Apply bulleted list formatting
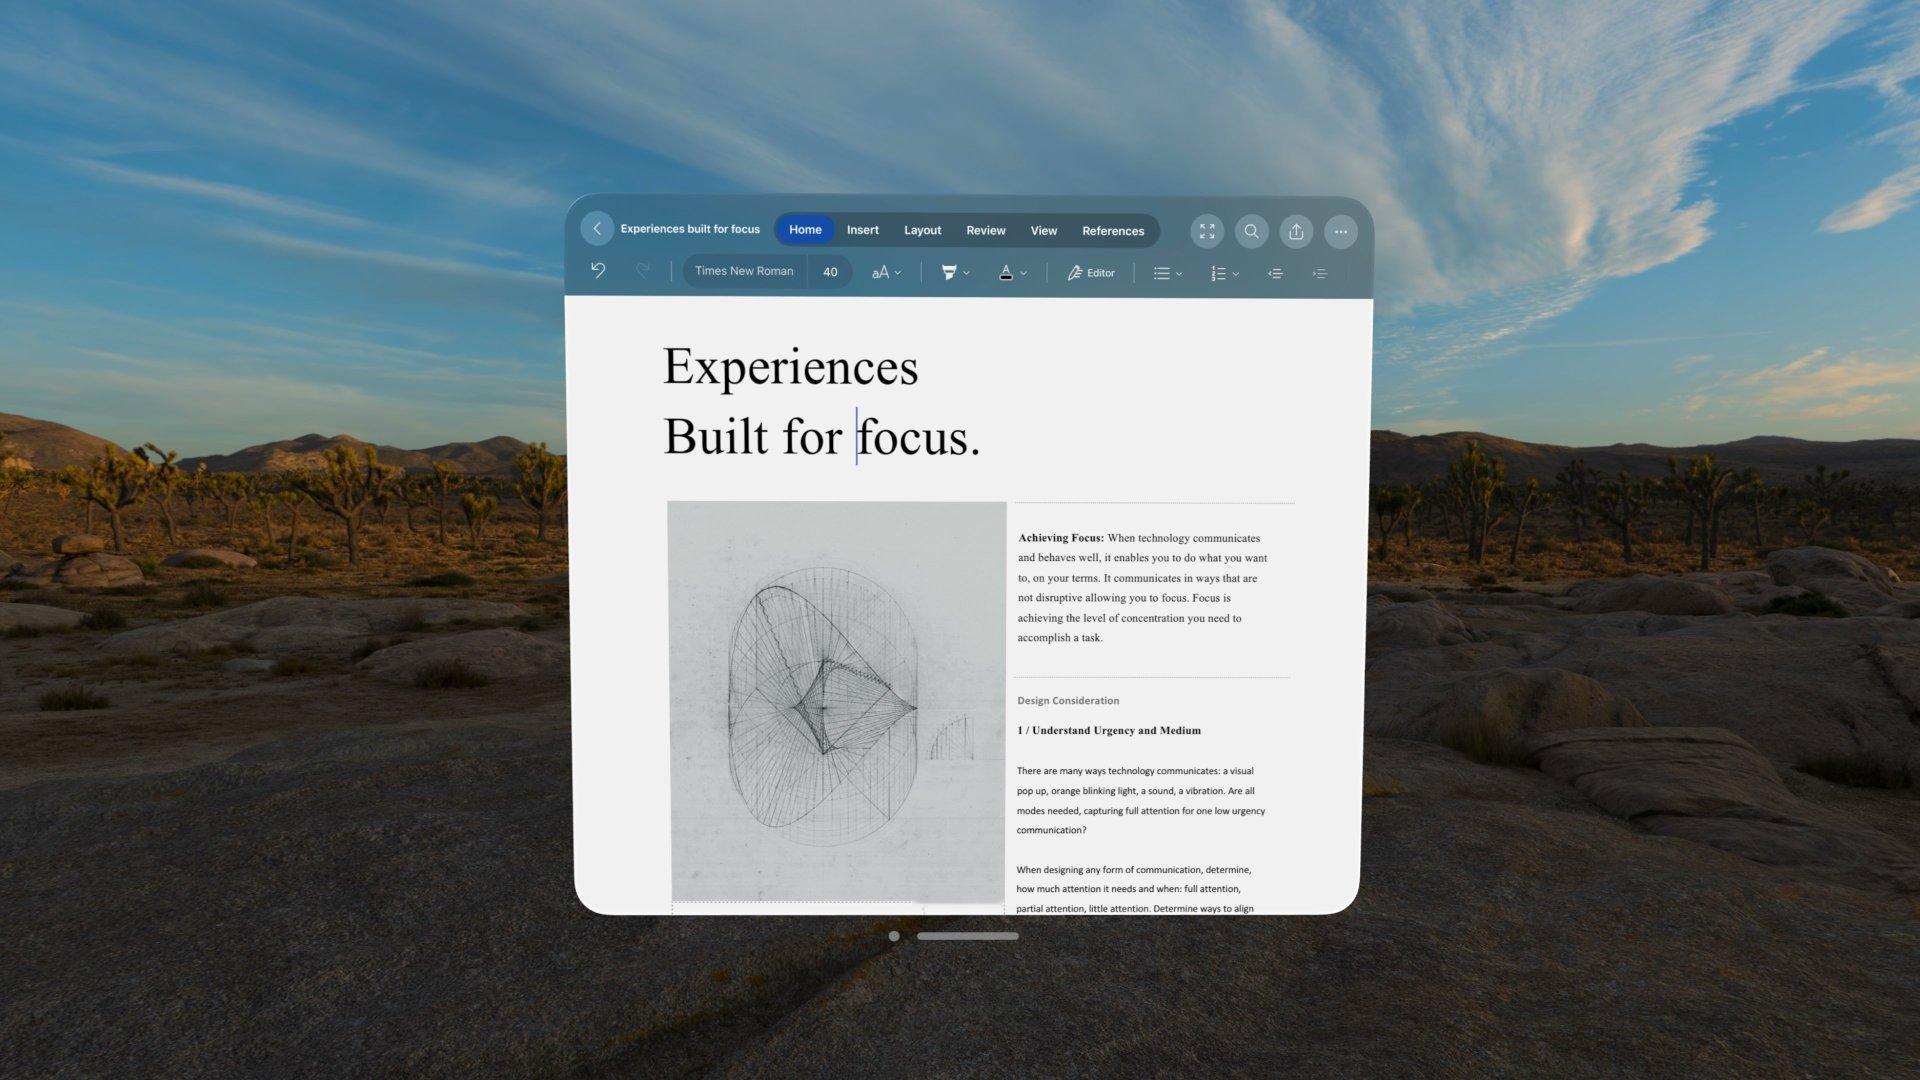This screenshot has width=1920, height=1080. [x=1161, y=273]
